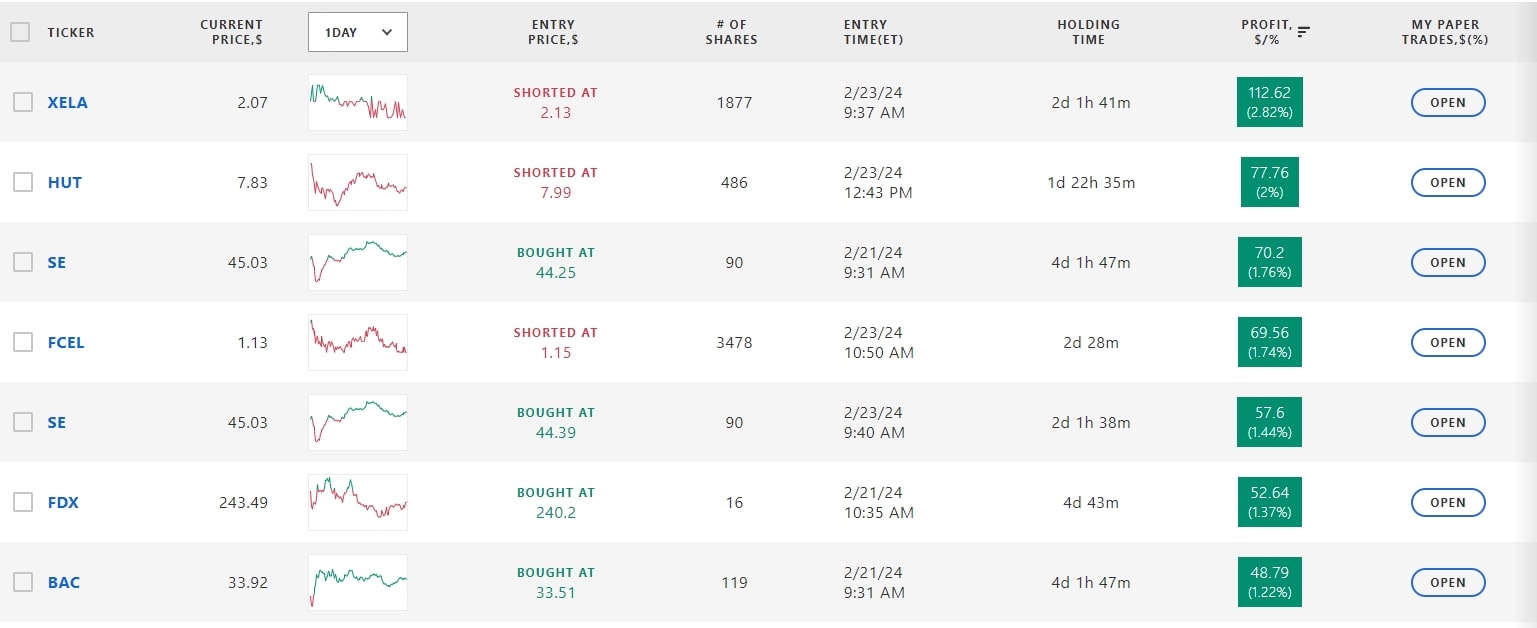Image resolution: width=1537 pixels, height=628 pixels.
Task: Check the XELA row checkbox
Action: (23, 102)
